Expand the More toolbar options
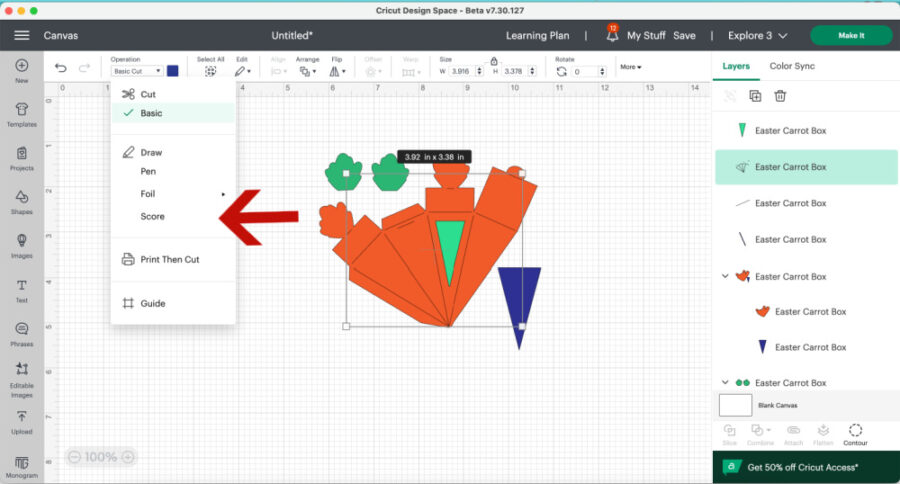The width and height of the screenshot is (900, 484). [x=630, y=67]
